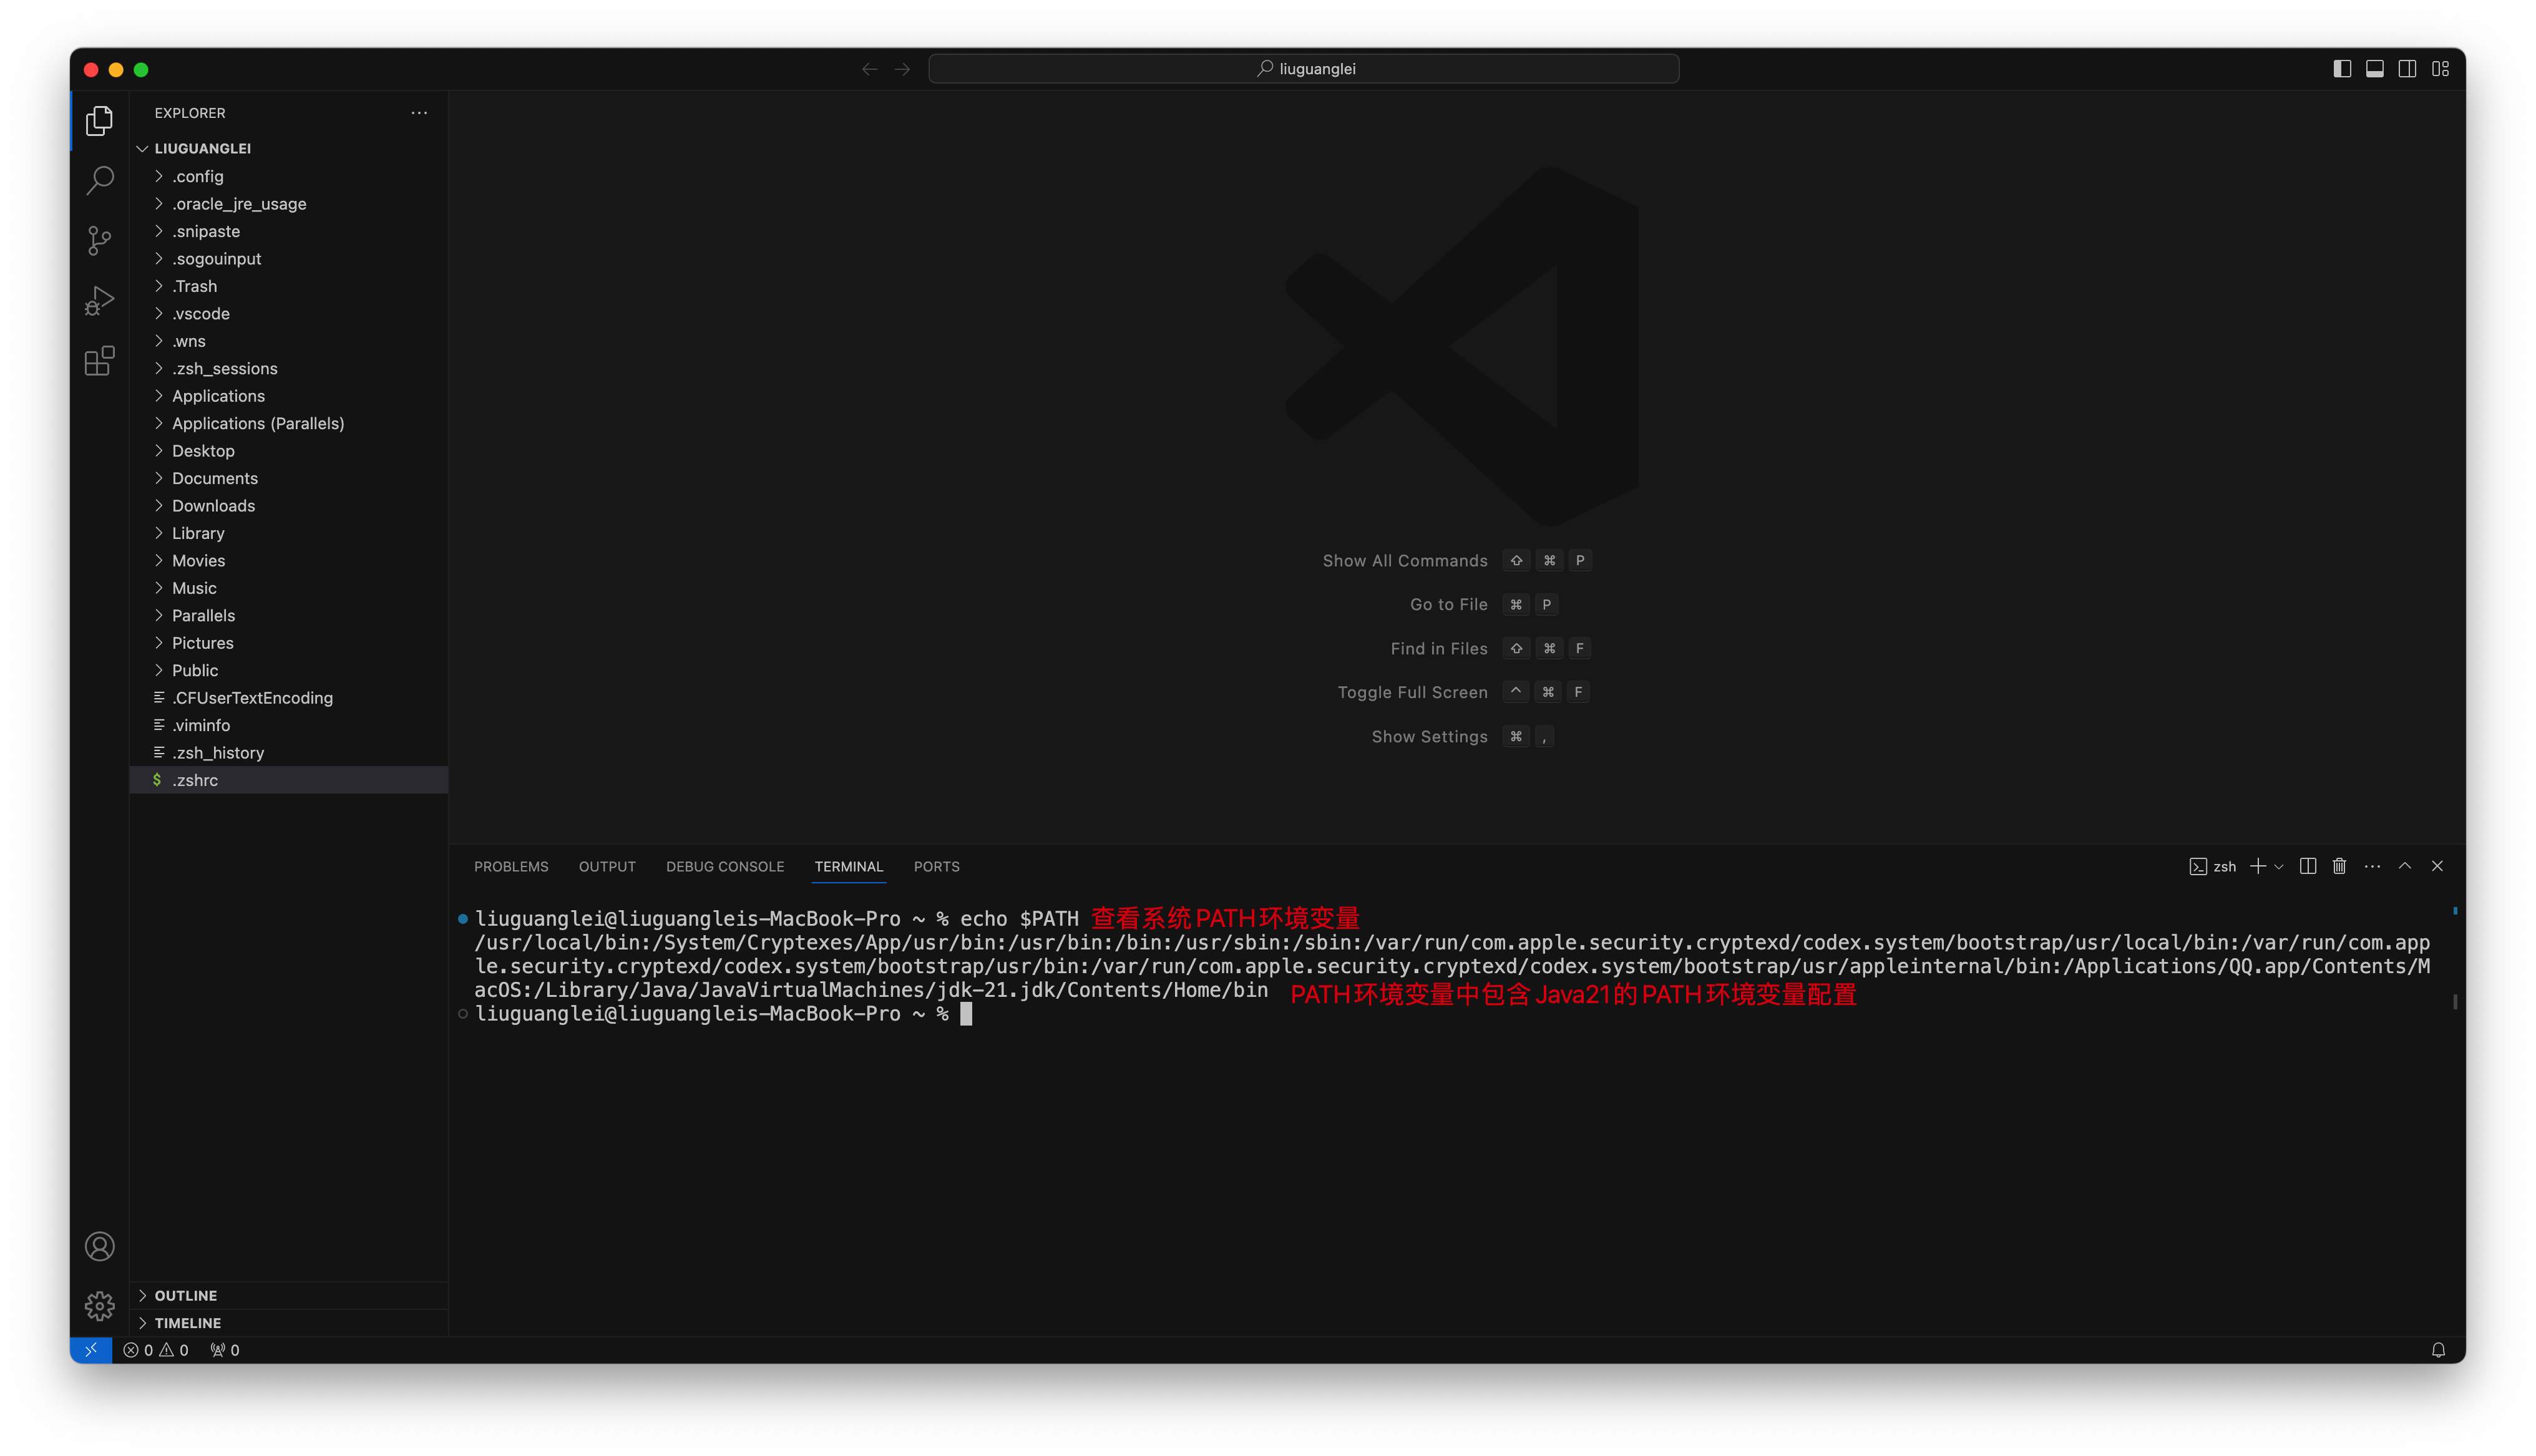Click the EXPLORER view title
The image size is (2536, 1456).
click(190, 113)
